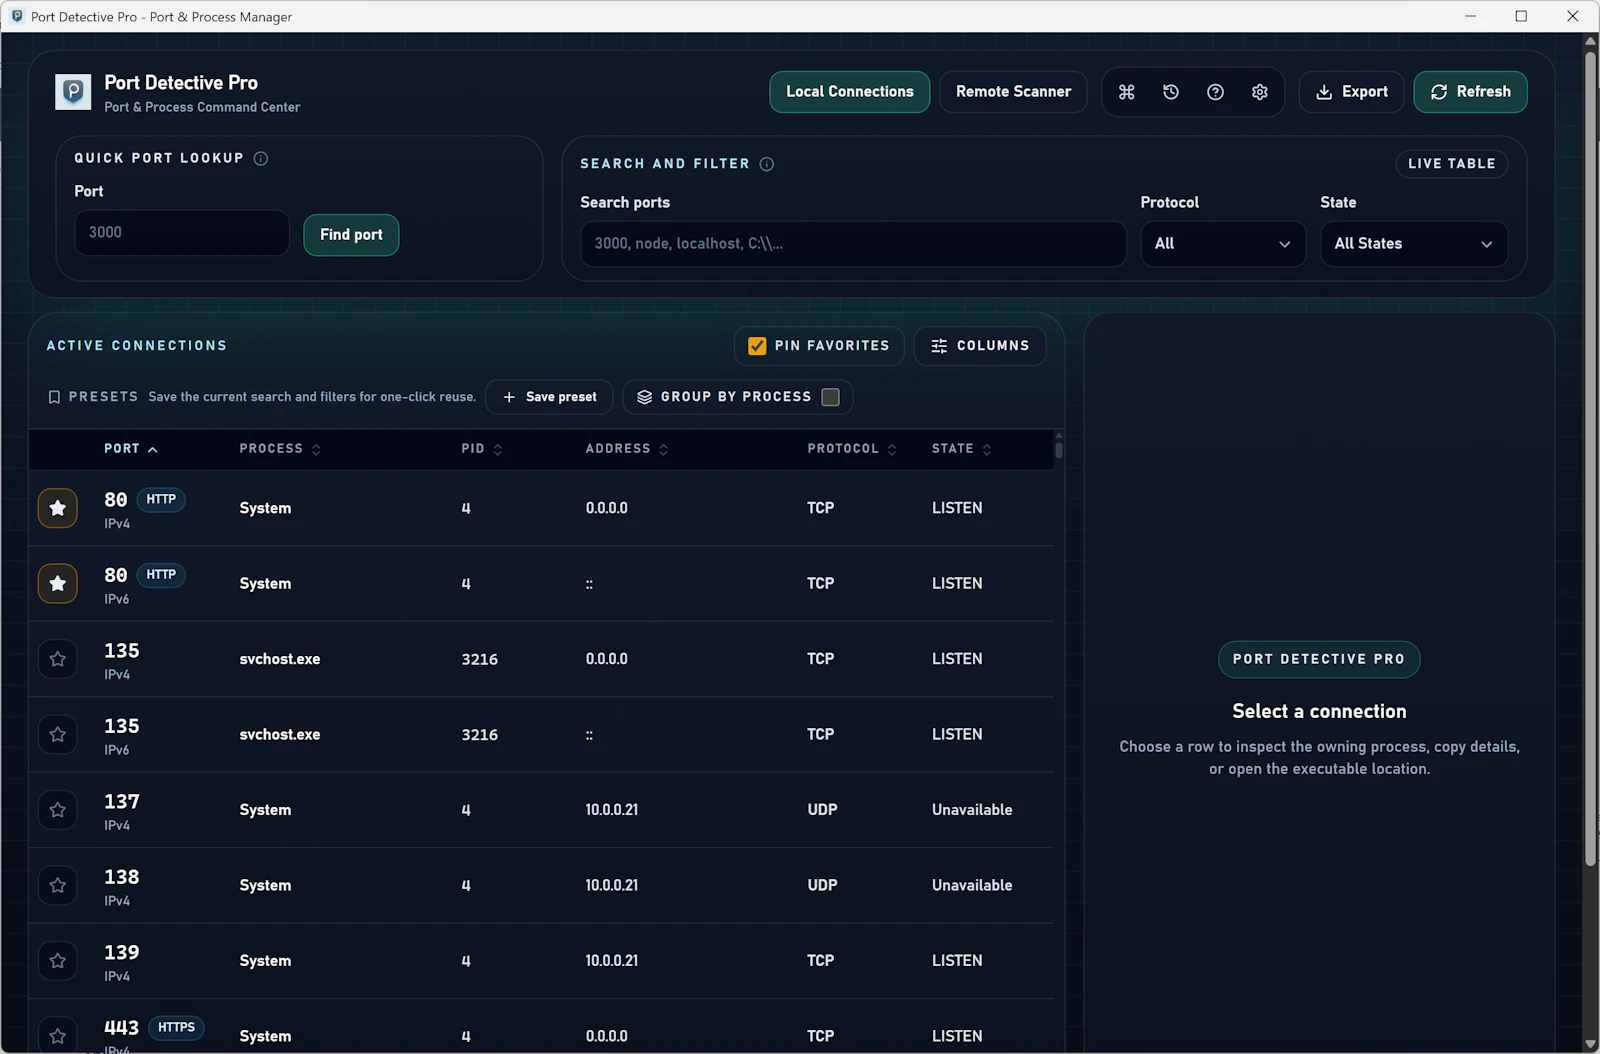Click UDP protocol in port 138 row
Screen dimensions: 1600x1054
click(x=822, y=885)
